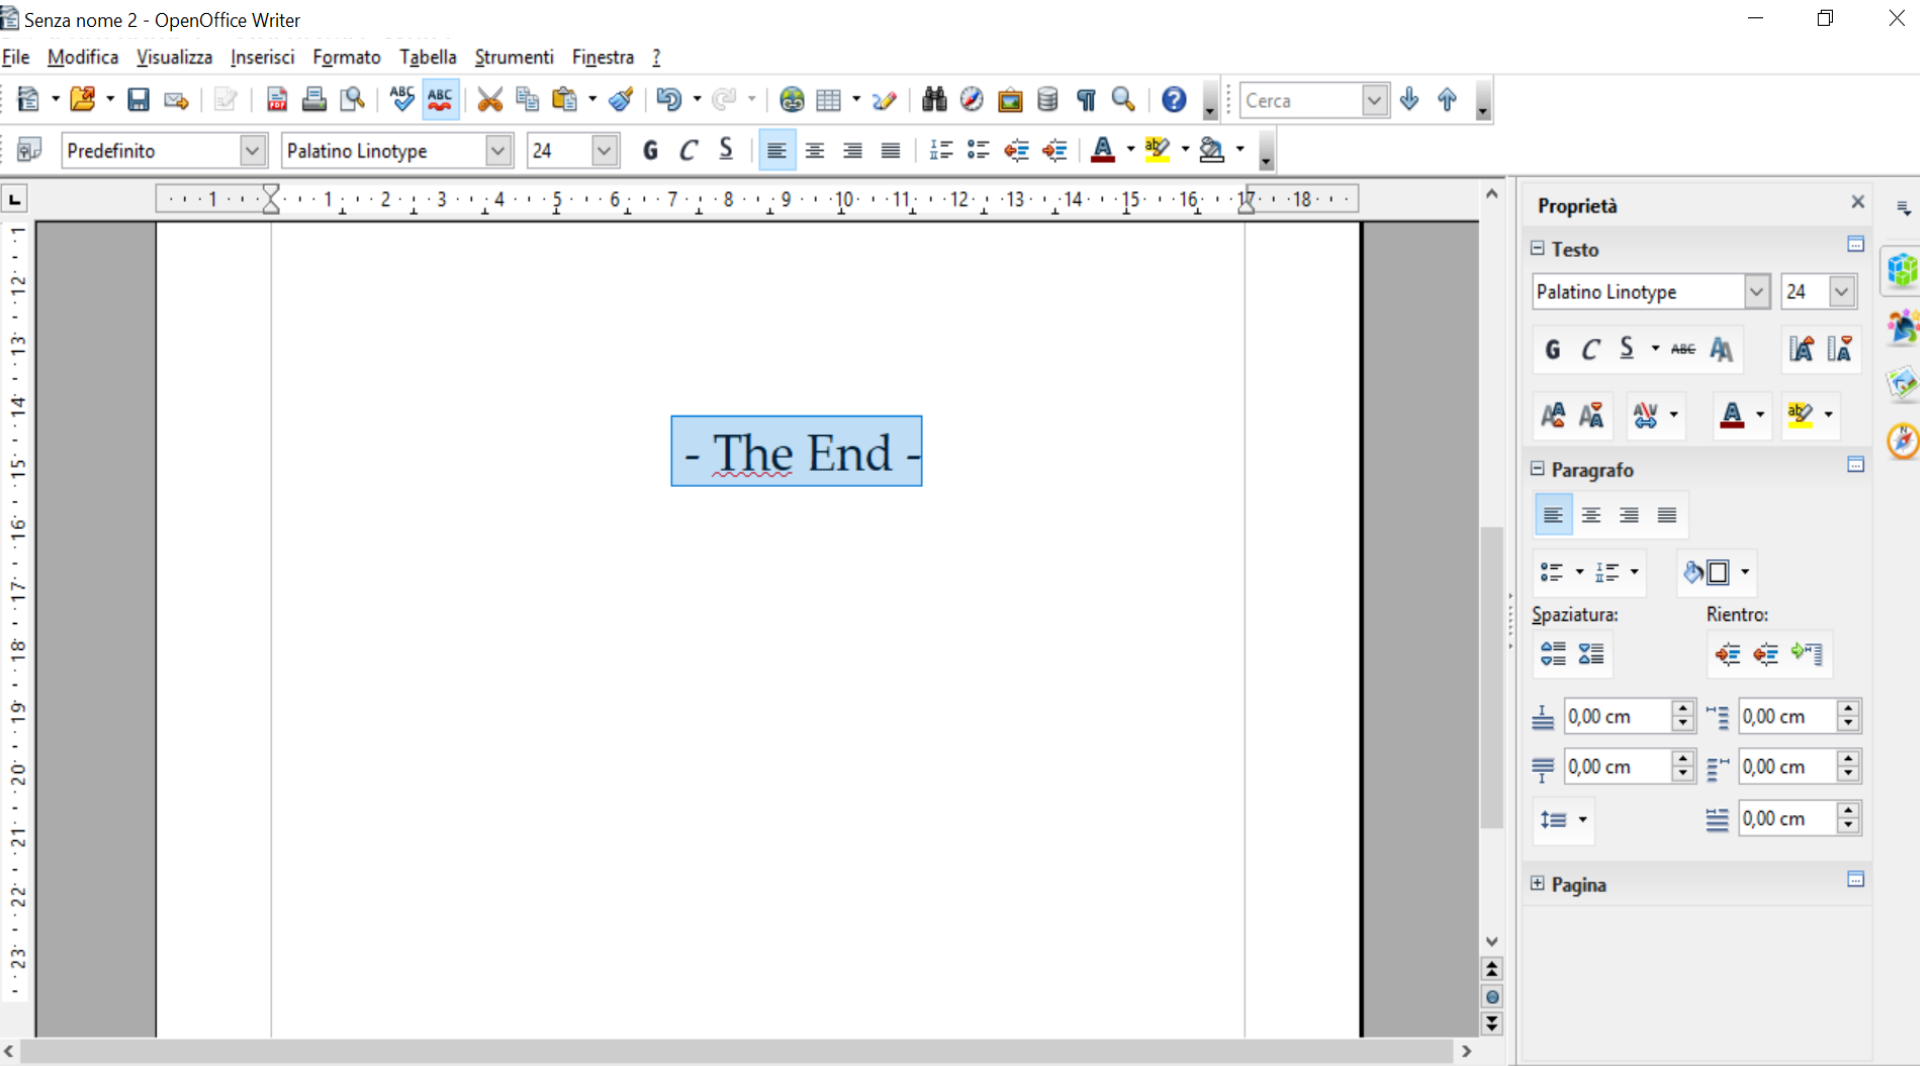The height and width of the screenshot is (1066, 1920).
Task: Open font color dropdown arrow in toolbar
Action: pyautogui.click(x=1131, y=150)
